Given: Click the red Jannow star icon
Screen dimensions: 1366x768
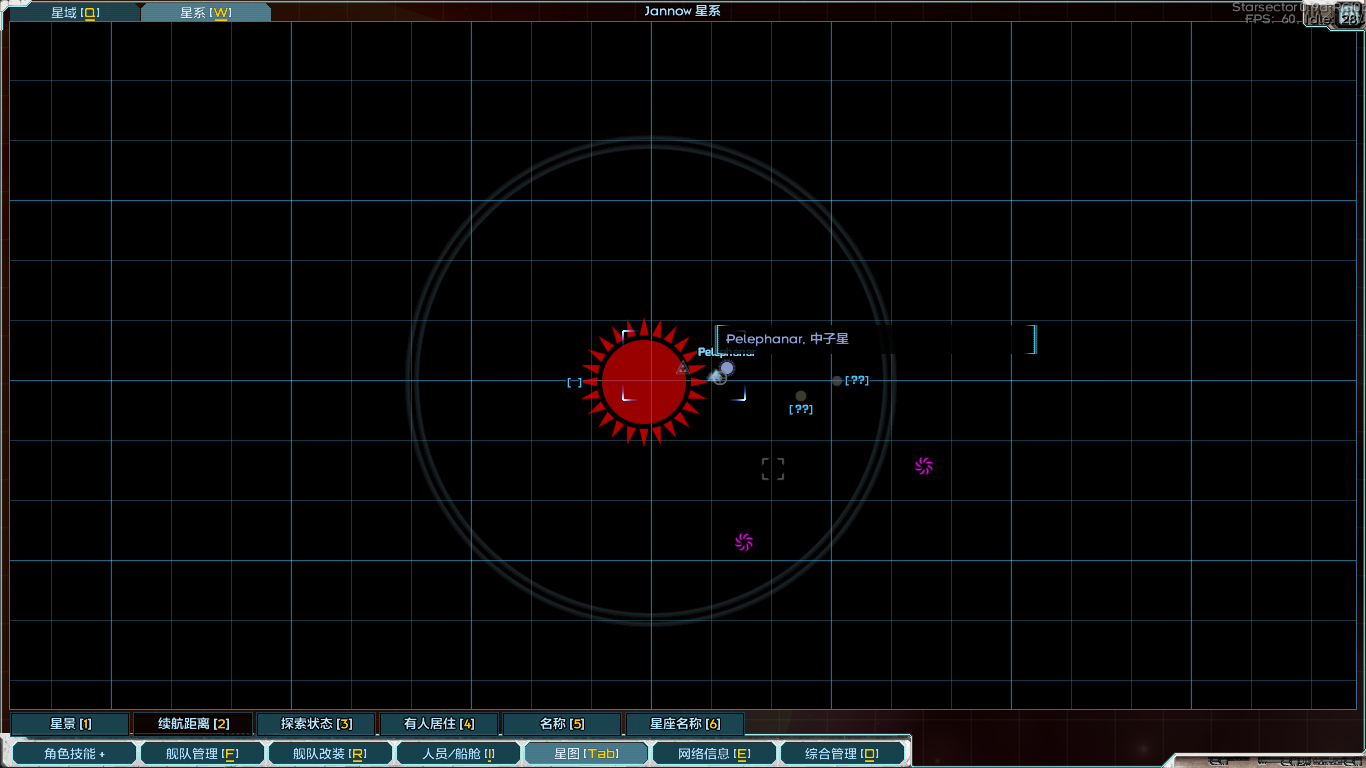Looking at the screenshot, I should tap(644, 381).
